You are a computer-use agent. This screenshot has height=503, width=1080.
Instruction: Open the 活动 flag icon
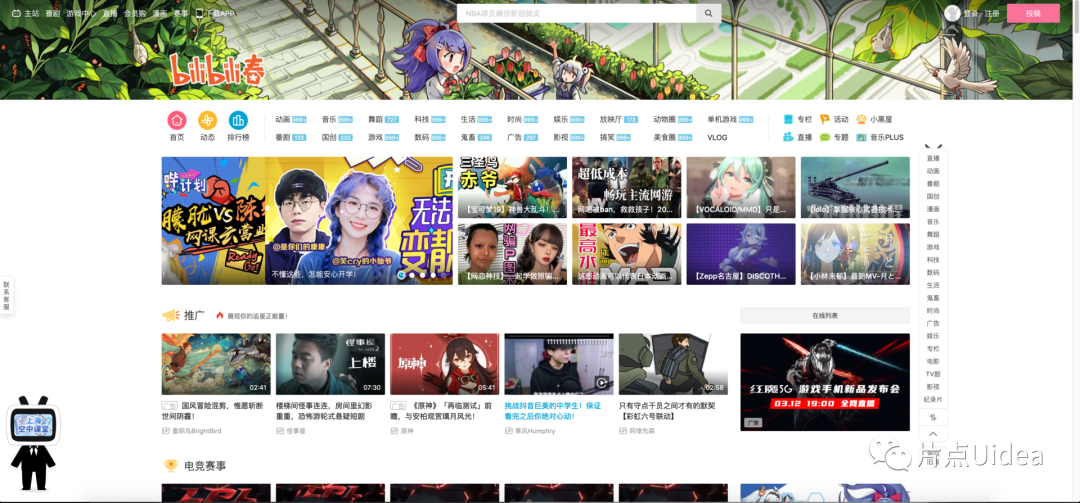(x=825, y=119)
